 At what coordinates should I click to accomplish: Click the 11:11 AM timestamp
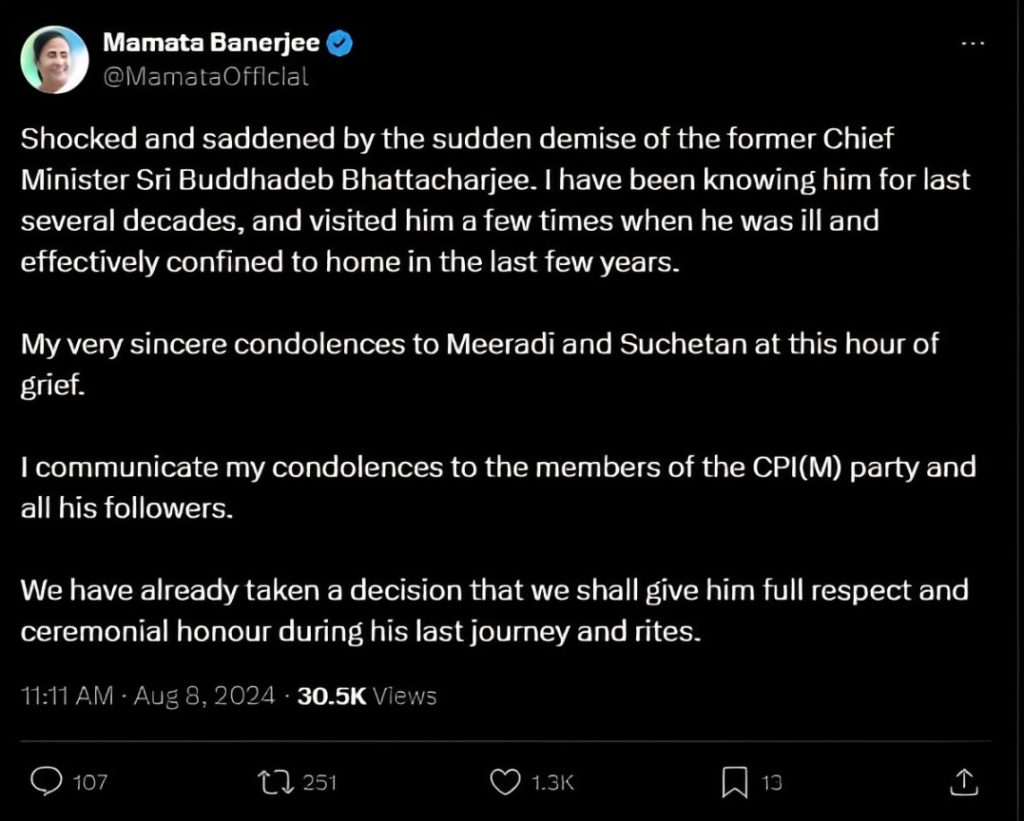click(66, 696)
